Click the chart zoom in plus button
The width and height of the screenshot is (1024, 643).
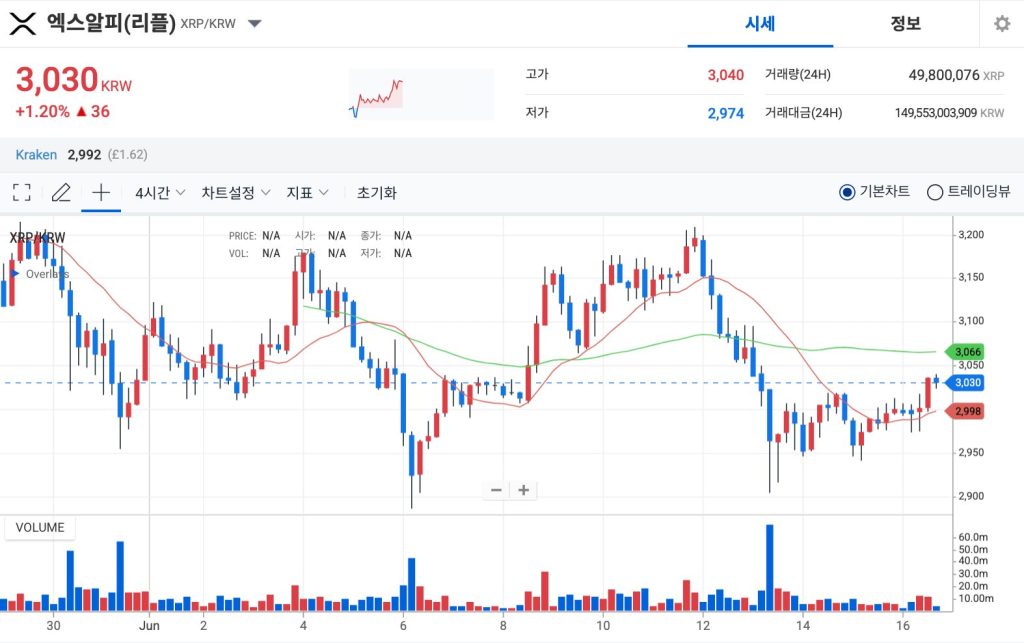(x=523, y=490)
